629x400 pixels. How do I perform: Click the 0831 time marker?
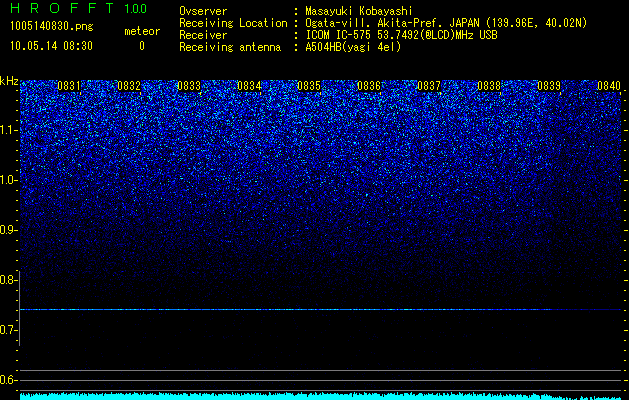pyautogui.click(x=69, y=86)
